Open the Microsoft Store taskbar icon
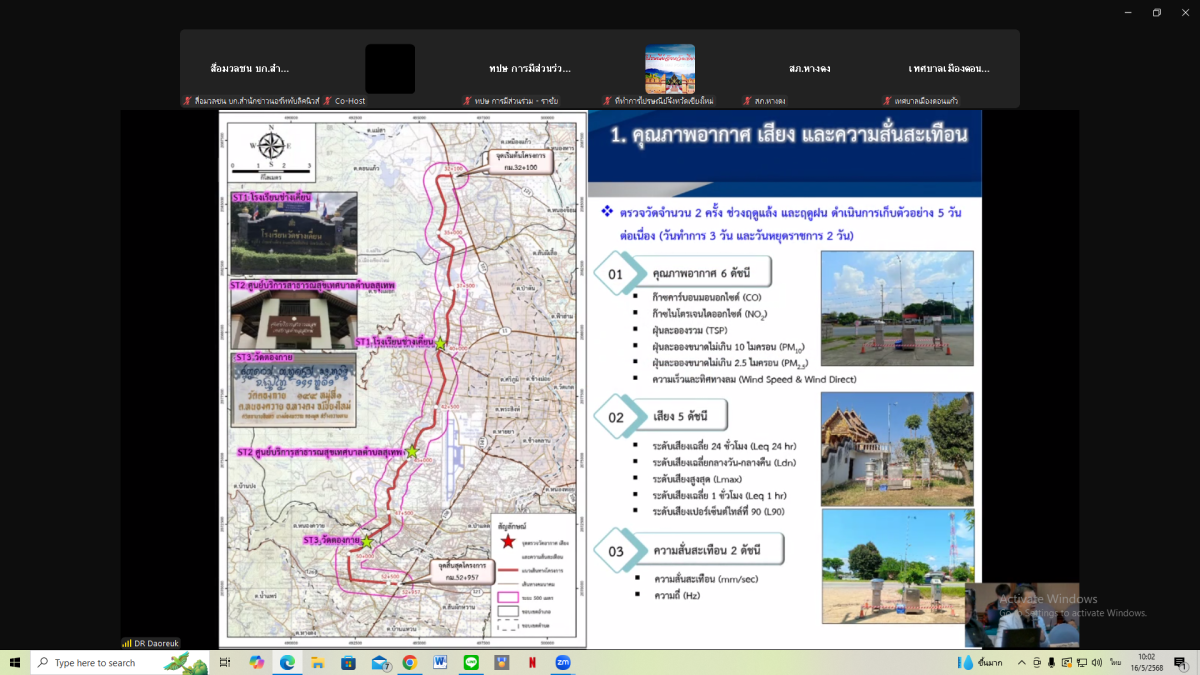Screen dimensions: 1200x675 348,662
